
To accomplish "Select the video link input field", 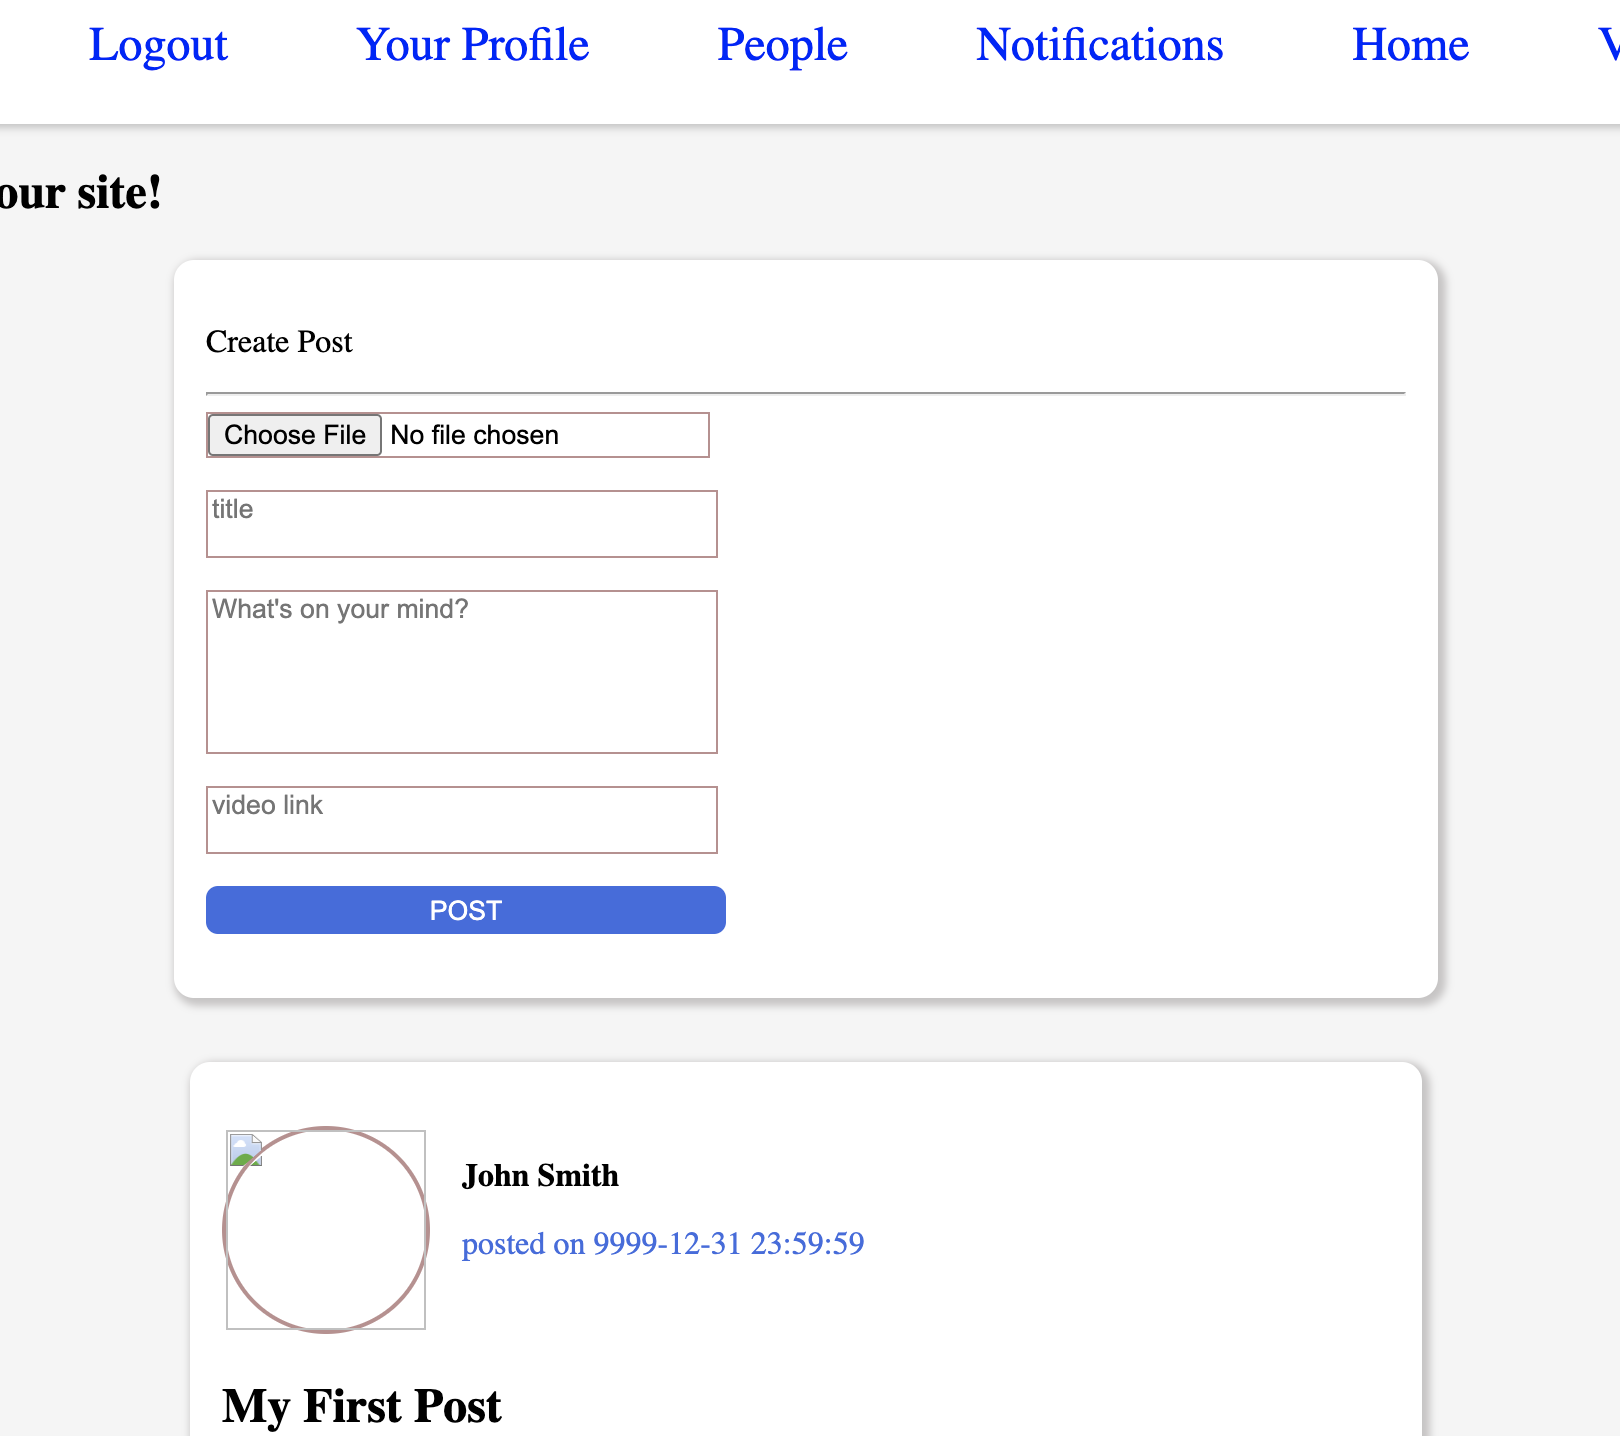I will (x=461, y=820).
